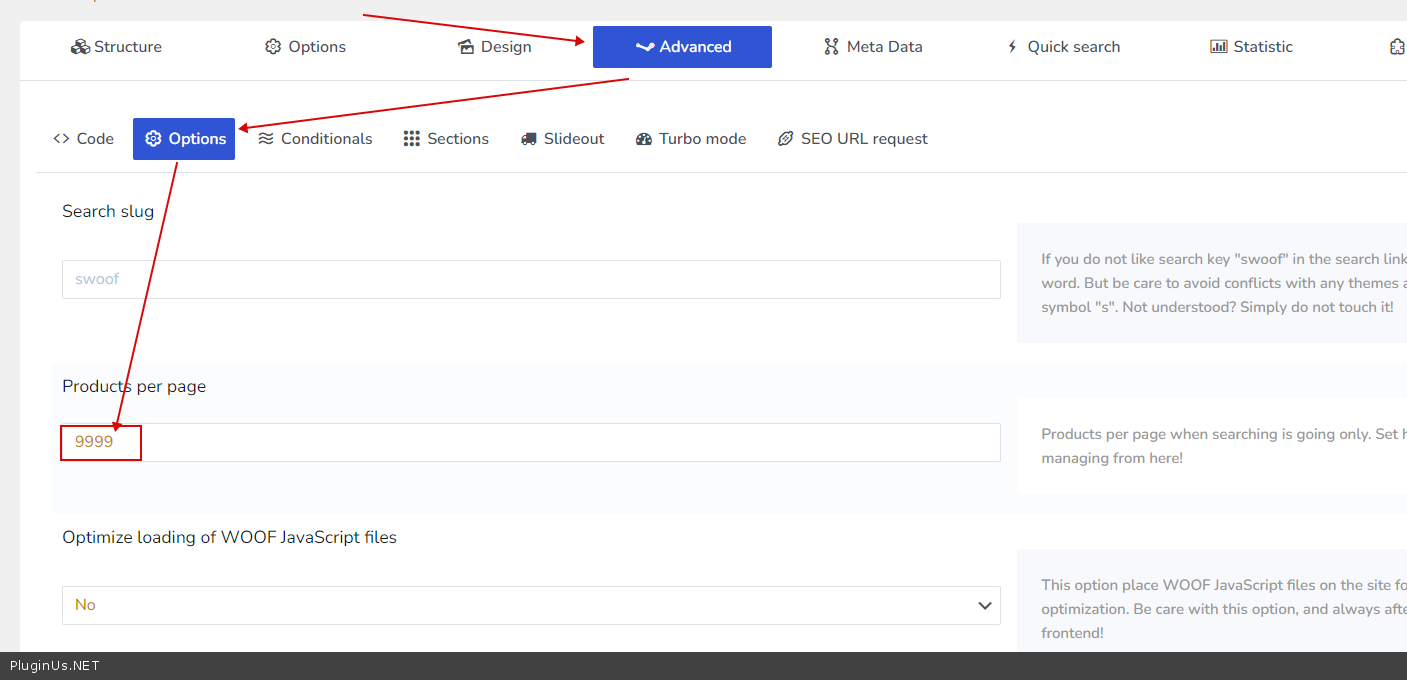Click the Products per page field

[530, 442]
